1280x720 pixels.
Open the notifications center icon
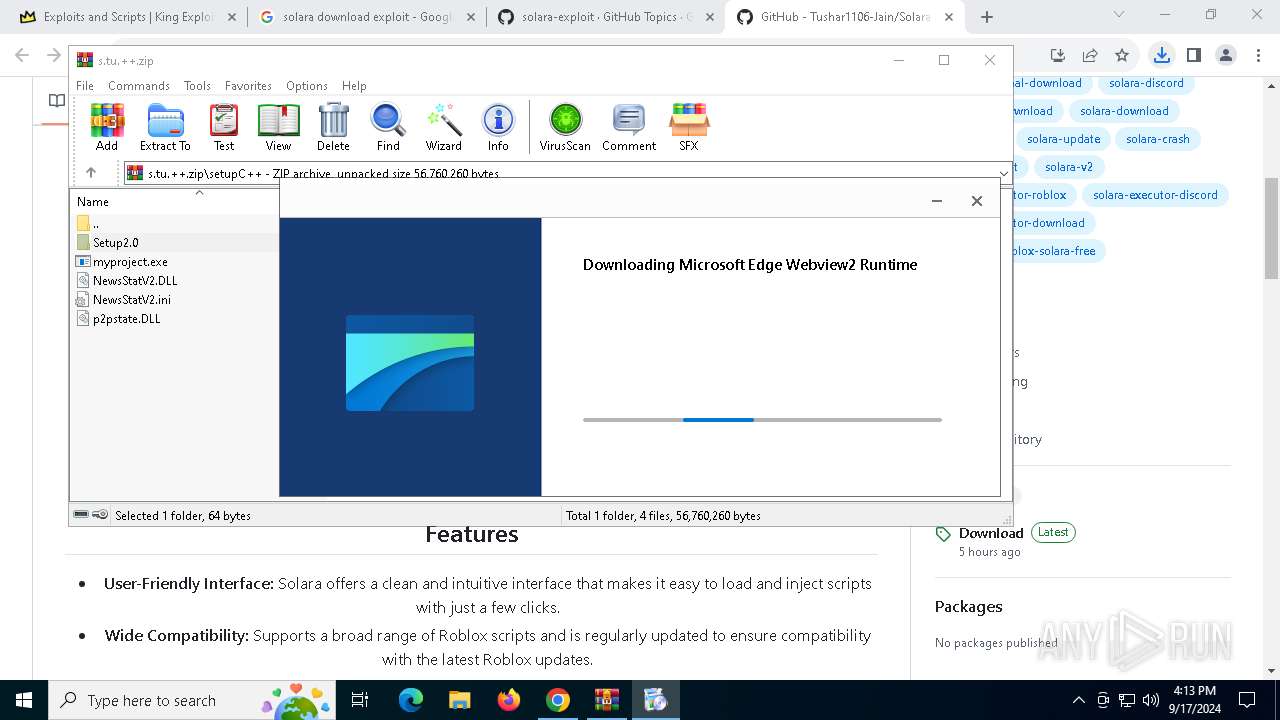pos(1247,700)
